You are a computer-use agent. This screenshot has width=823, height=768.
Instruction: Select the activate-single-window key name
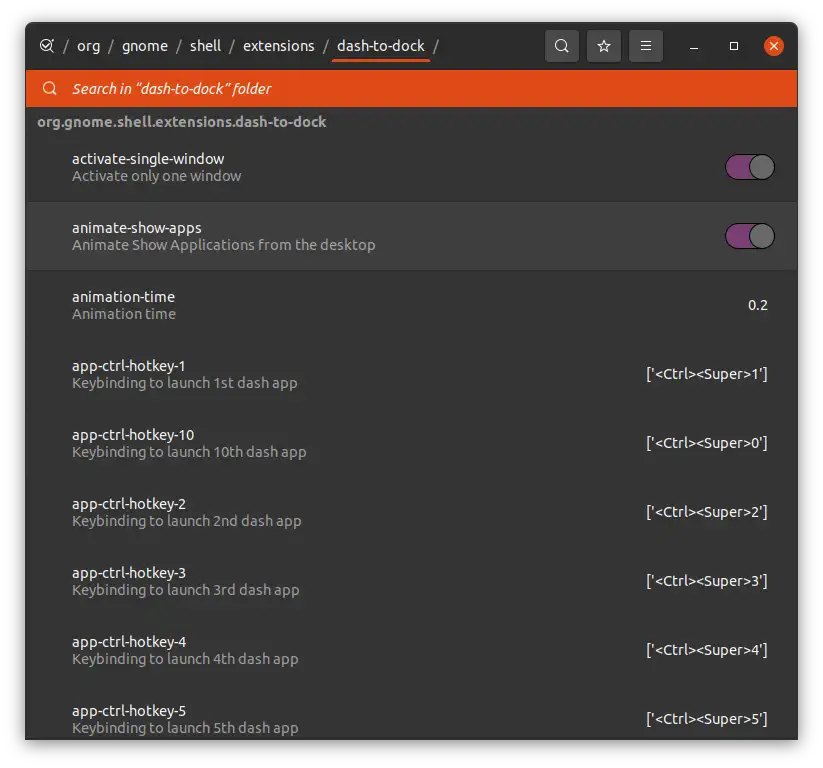pyautogui.click(x=148, y=159)
